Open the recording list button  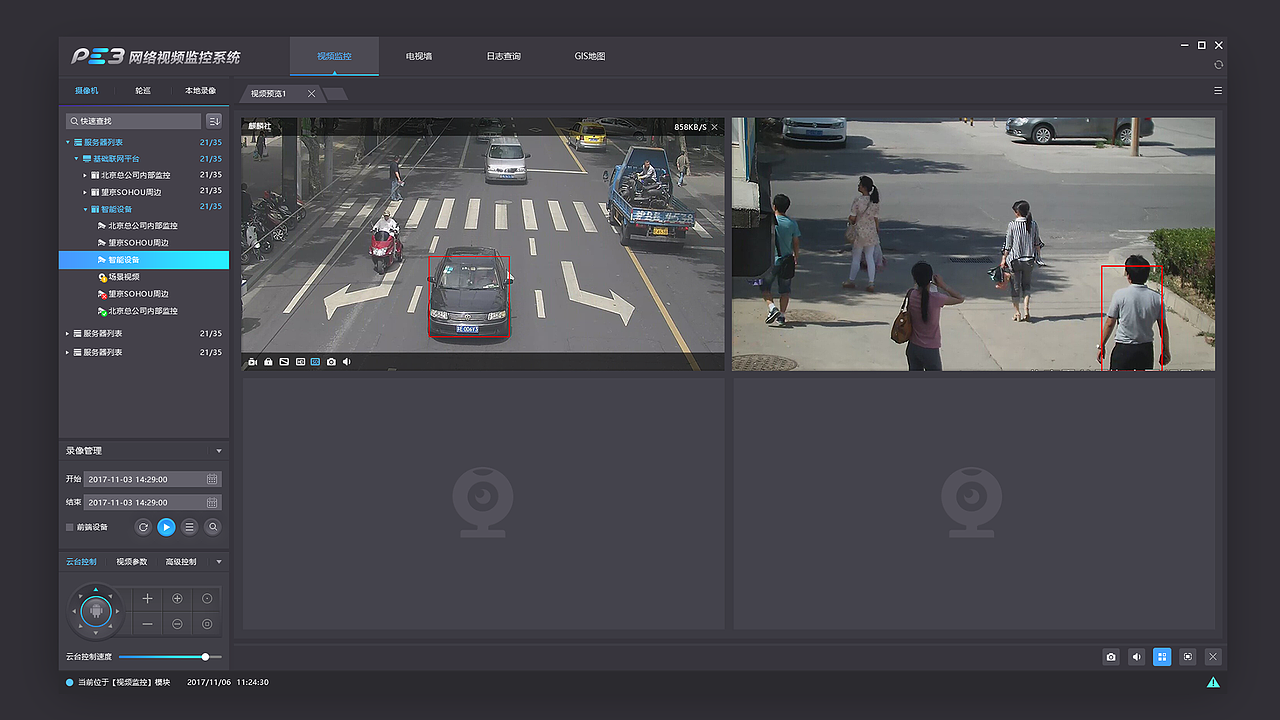coord(190,527)
